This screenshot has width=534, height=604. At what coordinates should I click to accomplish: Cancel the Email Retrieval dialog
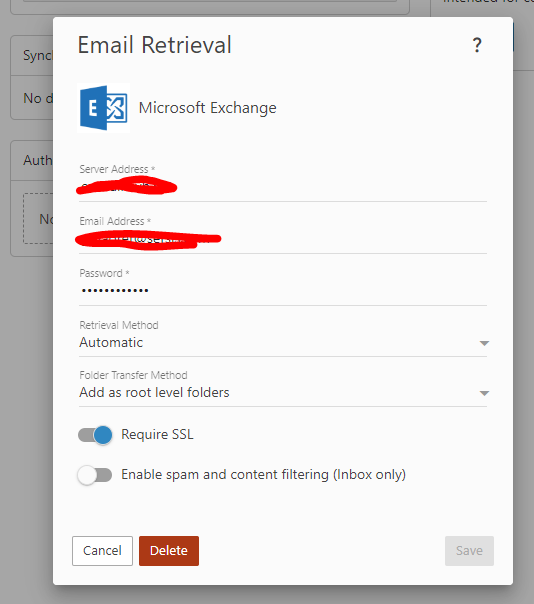coord(102,551)
